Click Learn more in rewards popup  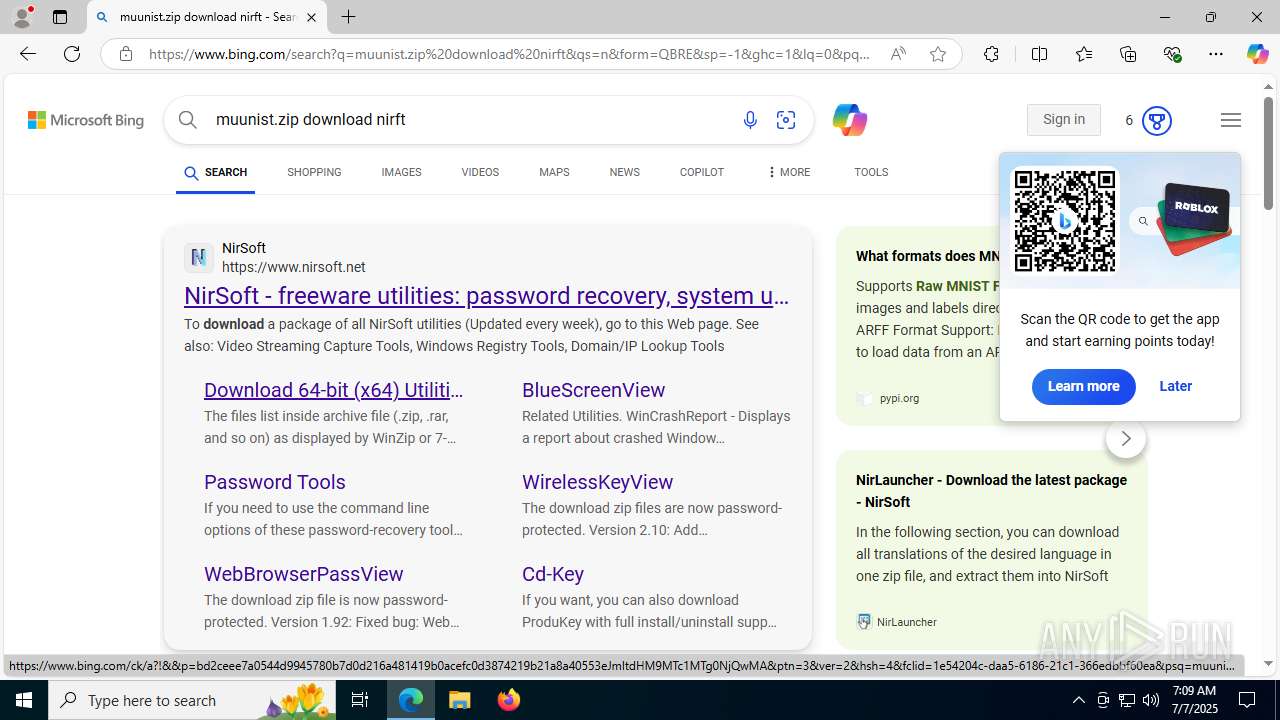click(x=1083, y=387)
